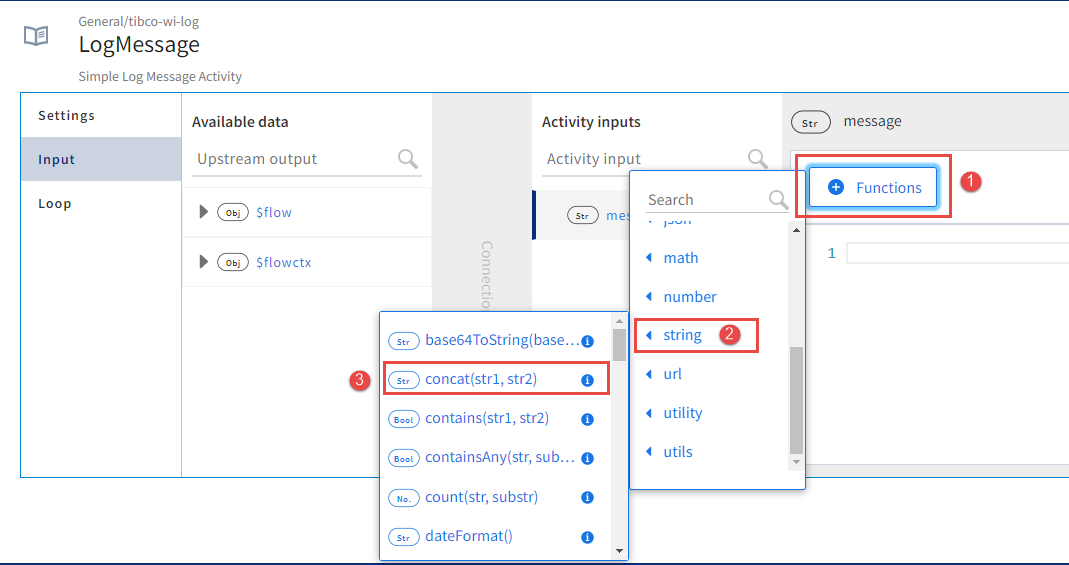Open info icon for count(str, substr)
The width and height of the screenshot is (1069, 565).
click(588, 497)
